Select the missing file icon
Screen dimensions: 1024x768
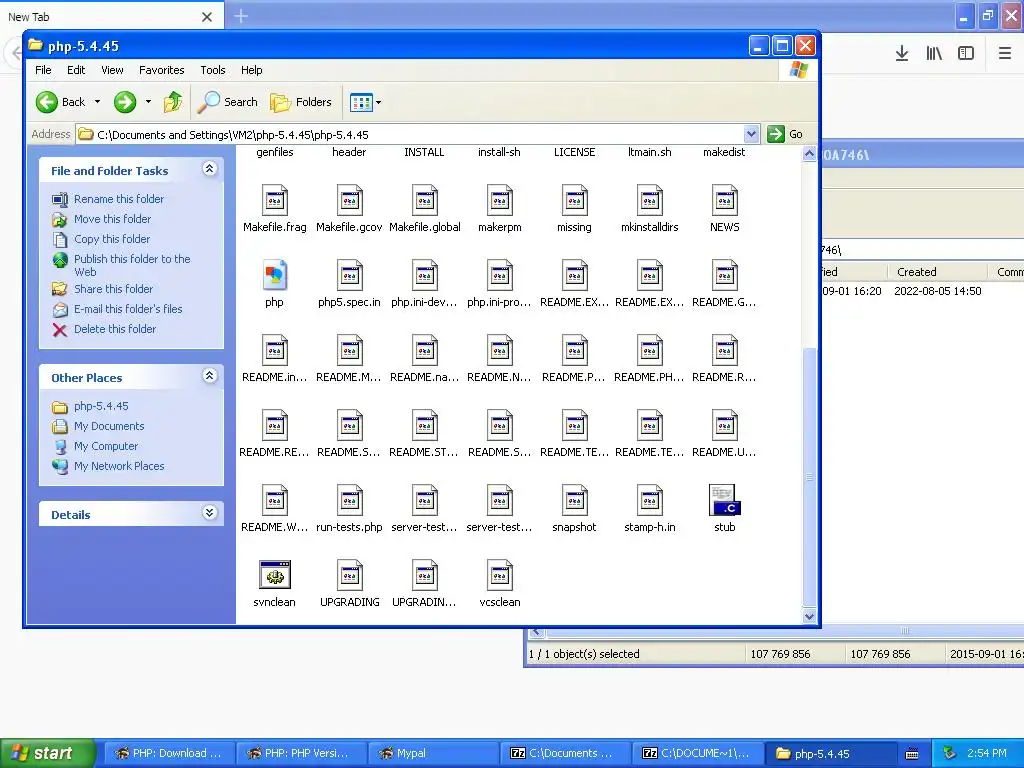tap(575, 200)
